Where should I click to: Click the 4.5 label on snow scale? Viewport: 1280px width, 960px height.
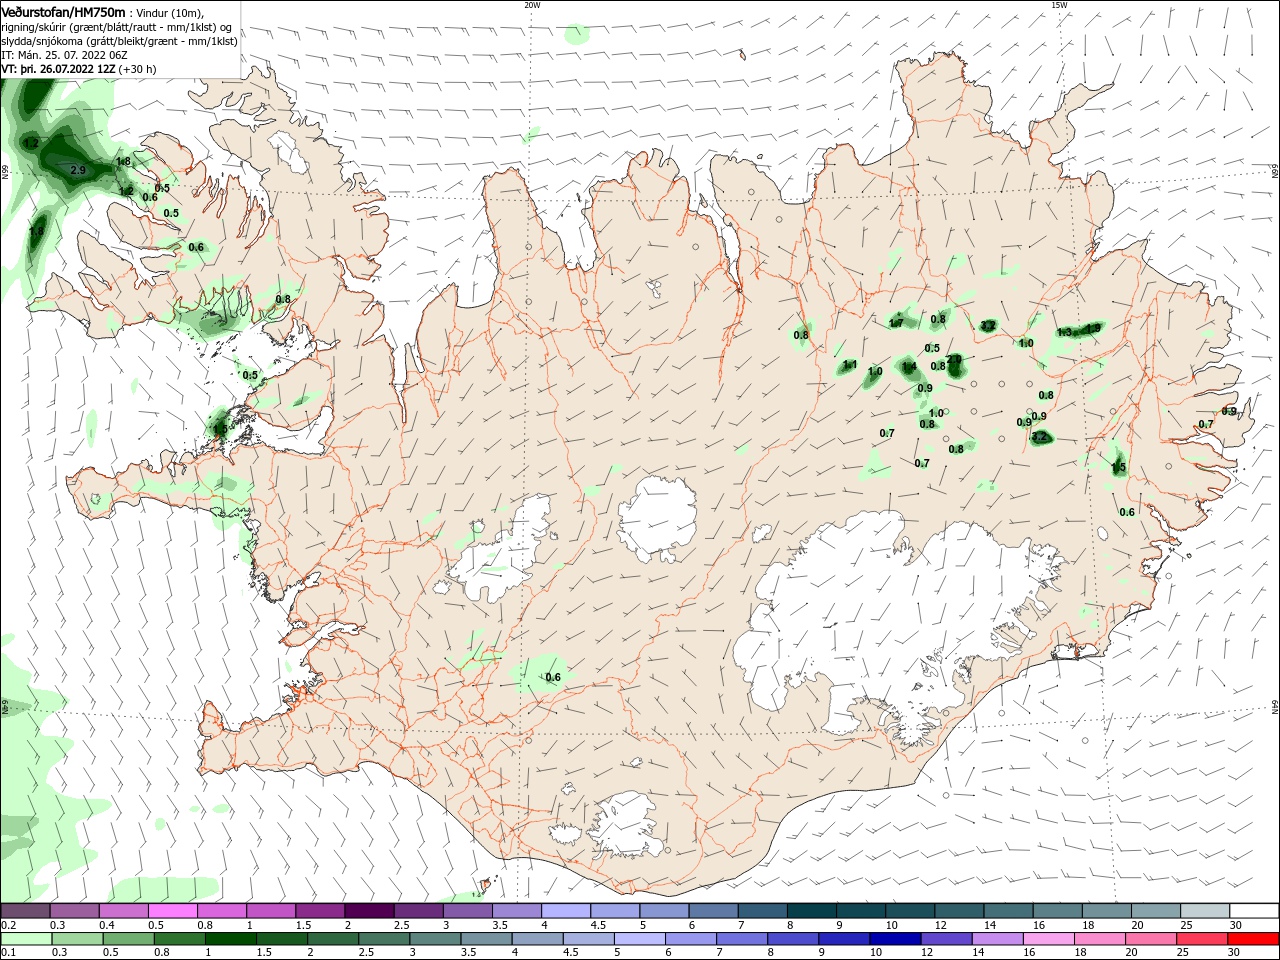click(598, 925)
